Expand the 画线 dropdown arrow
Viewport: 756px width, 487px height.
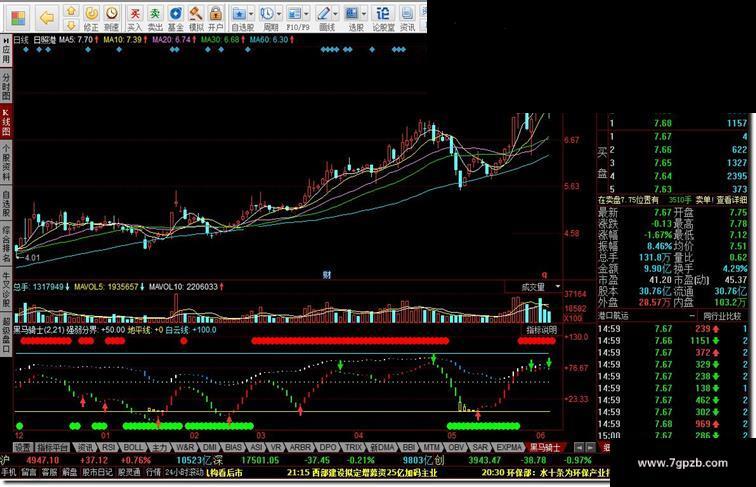335,14
